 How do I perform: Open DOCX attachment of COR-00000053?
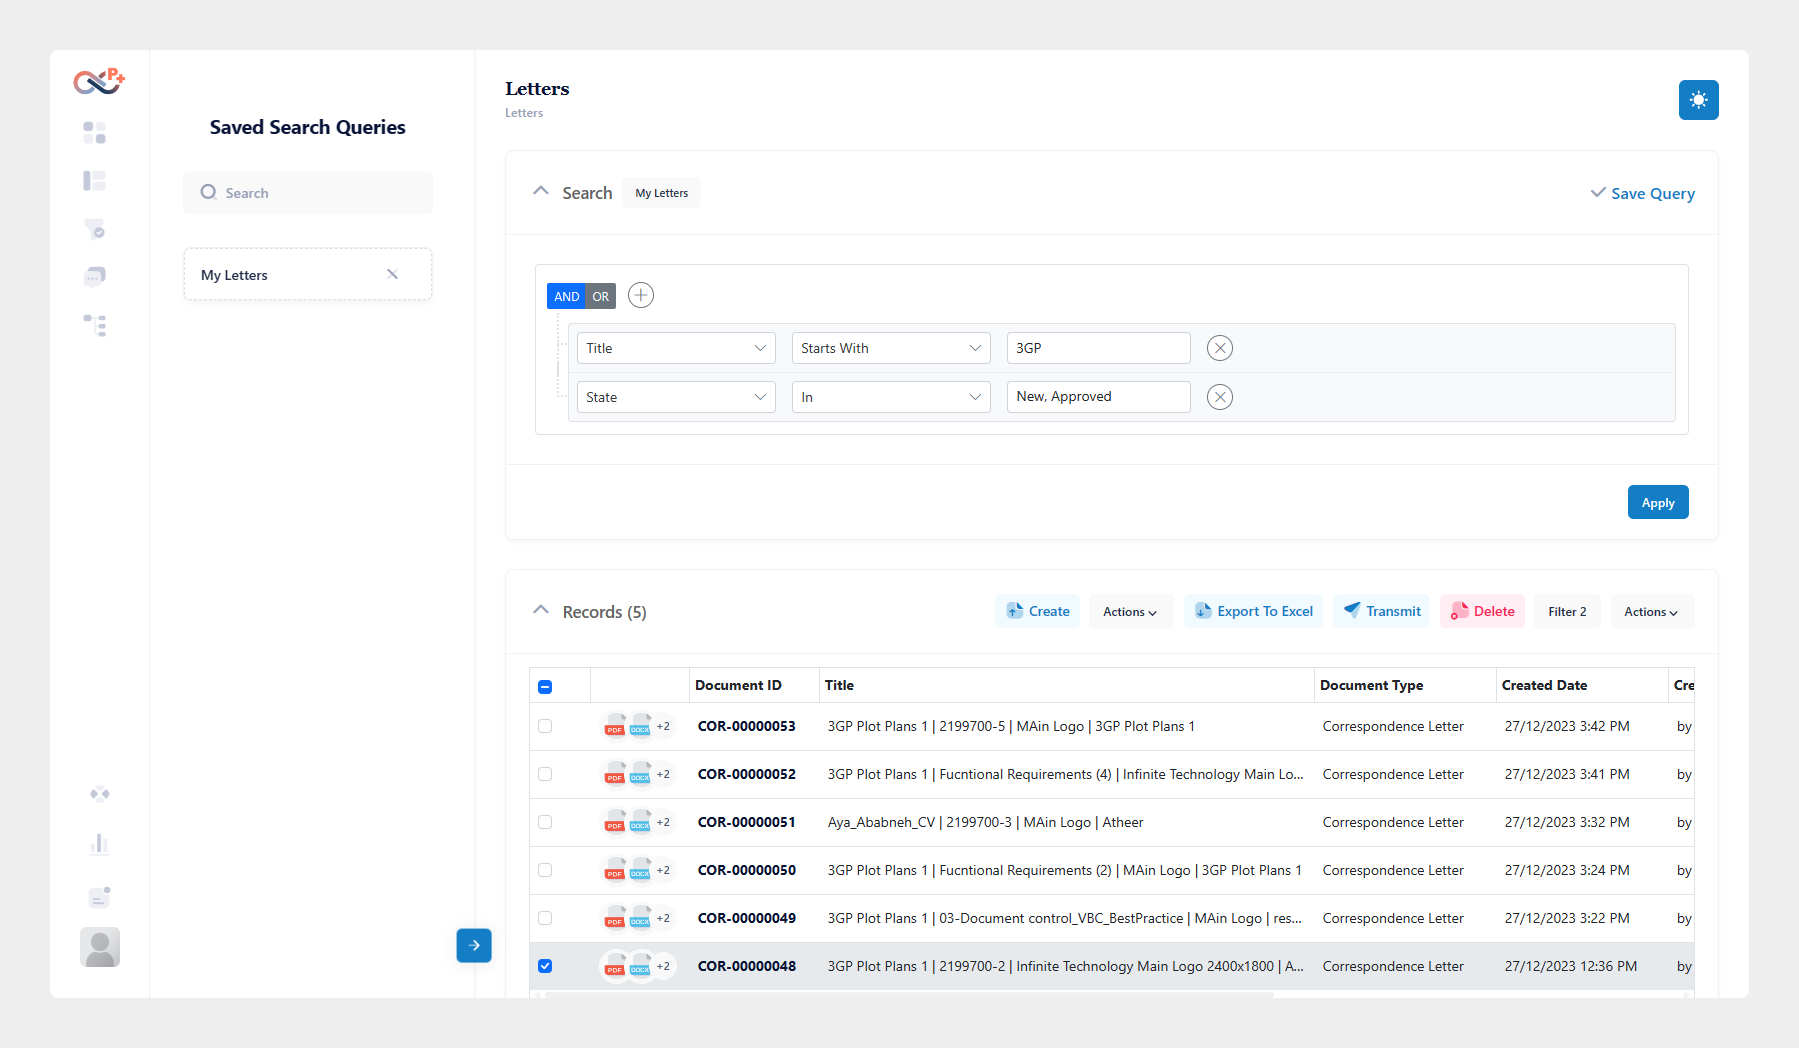click(640, 726)
